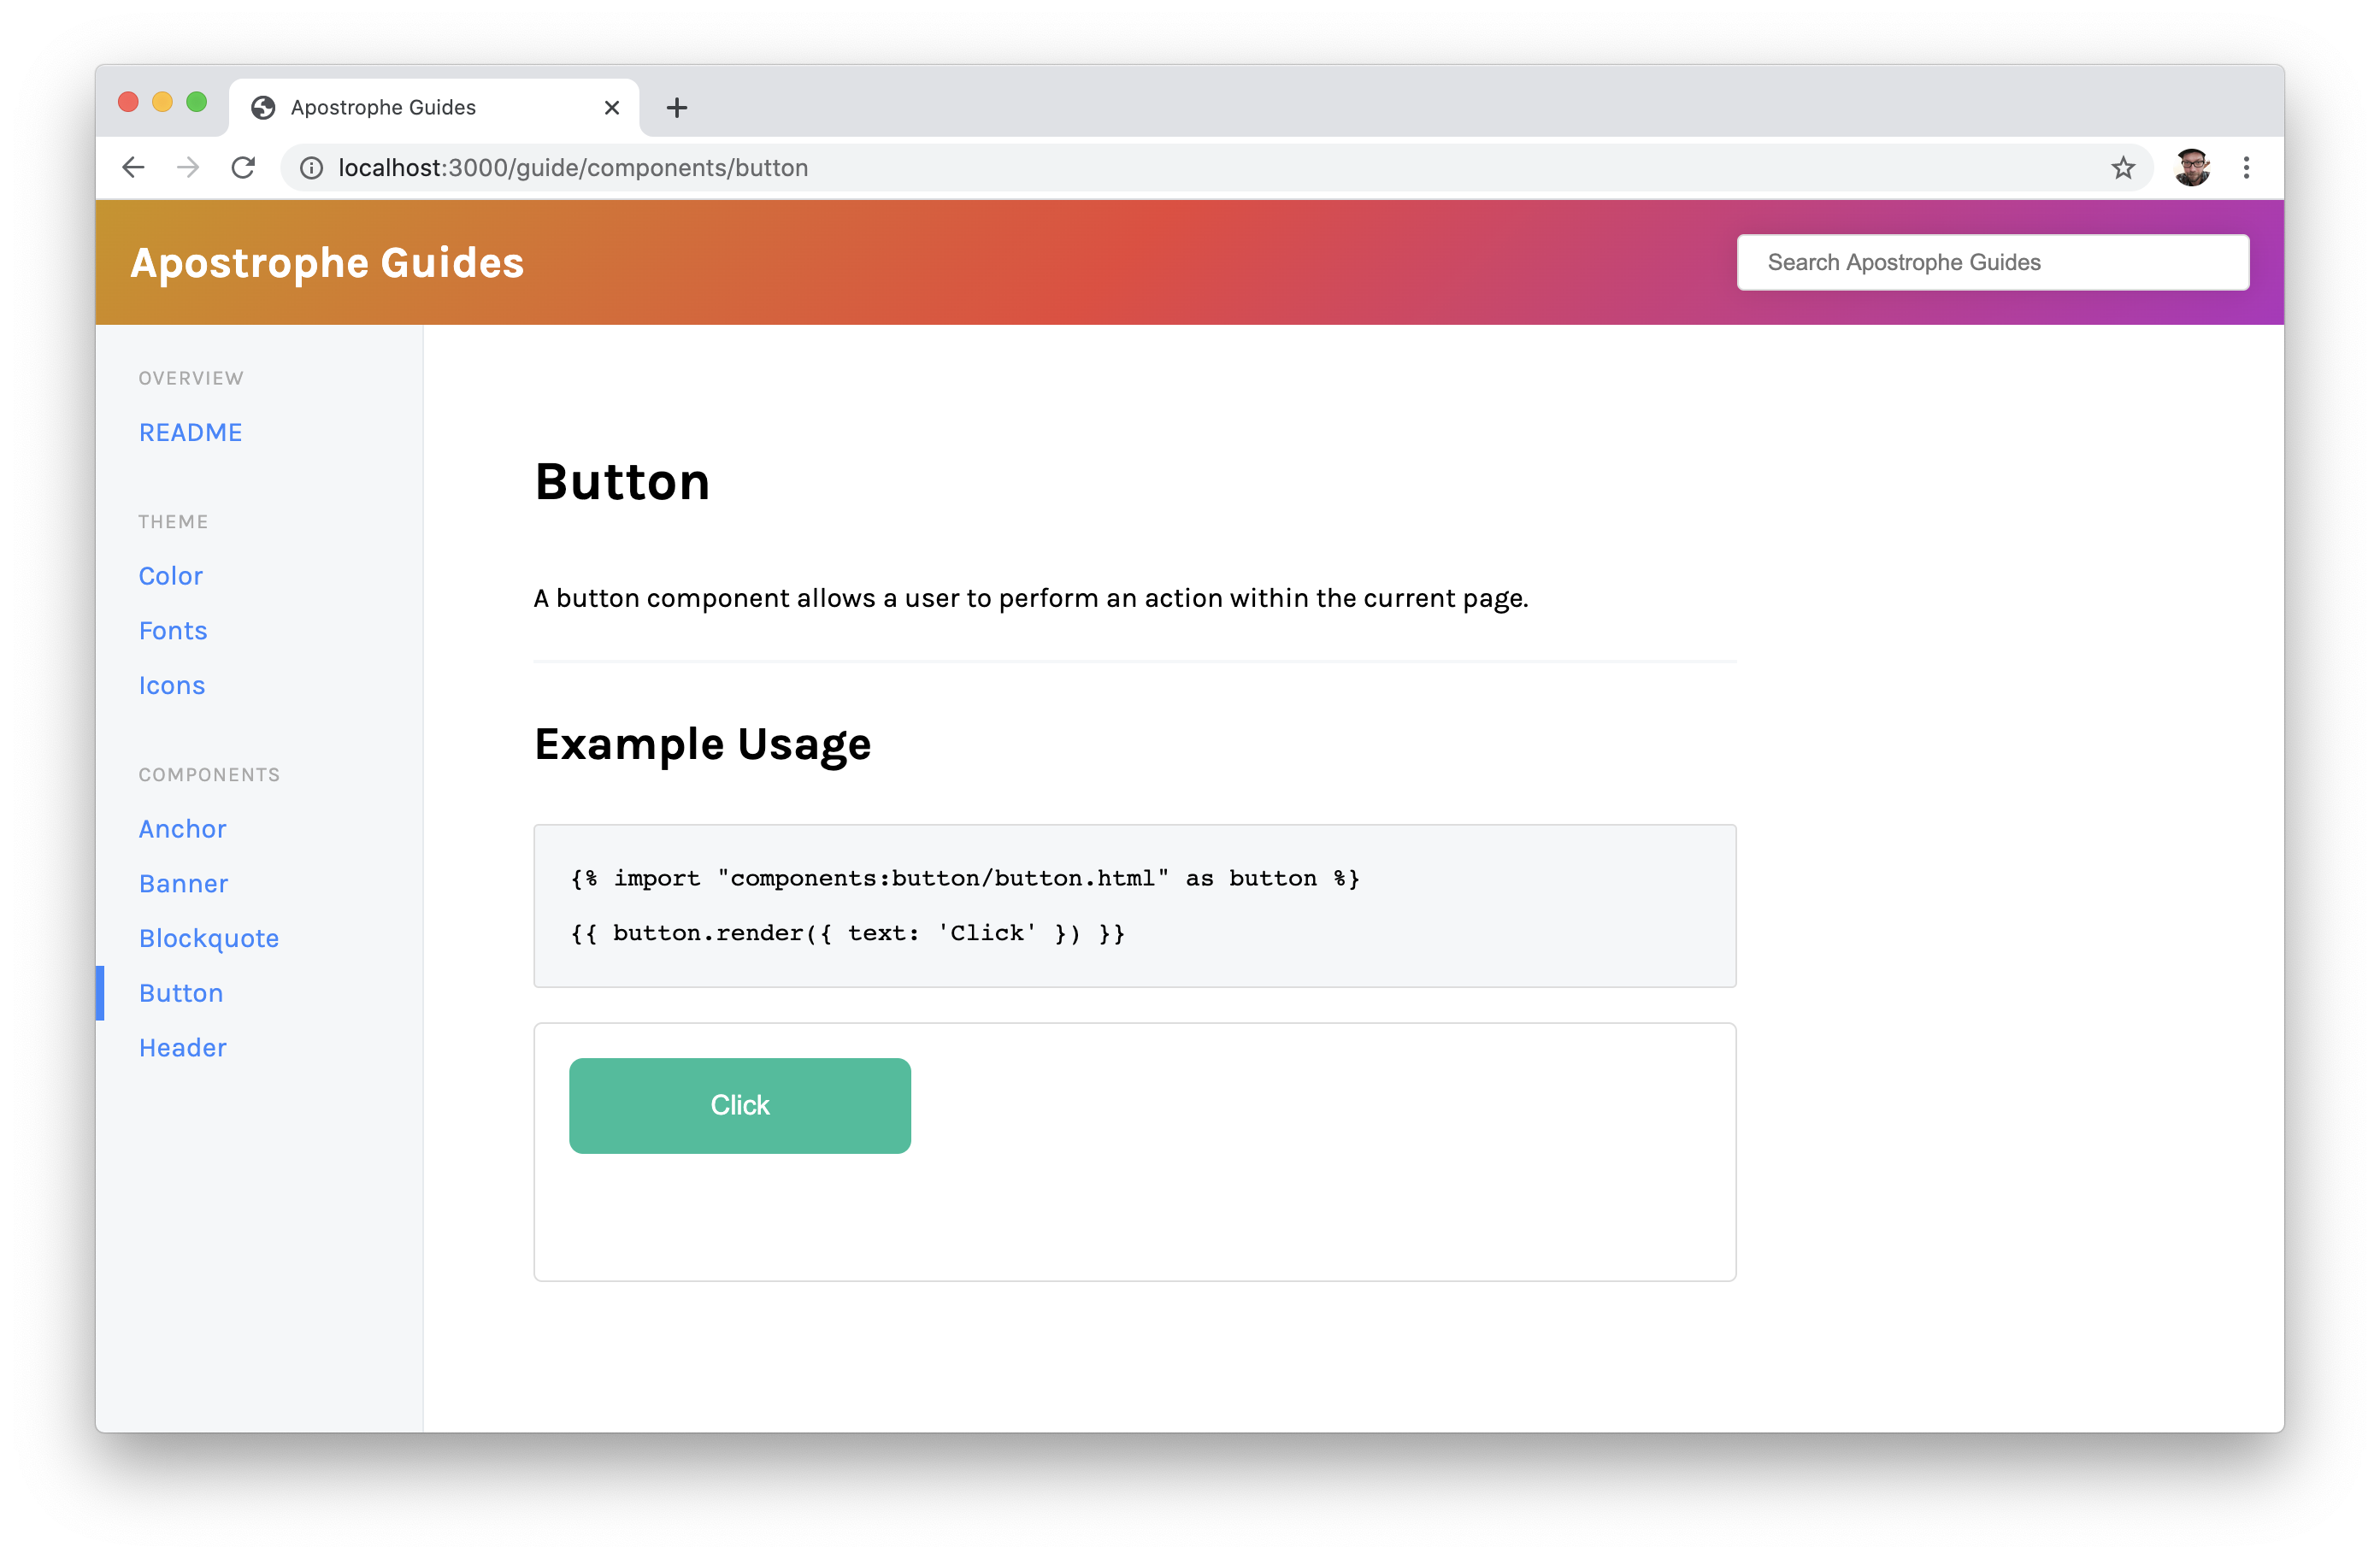Click the browser back arrow

133,167
